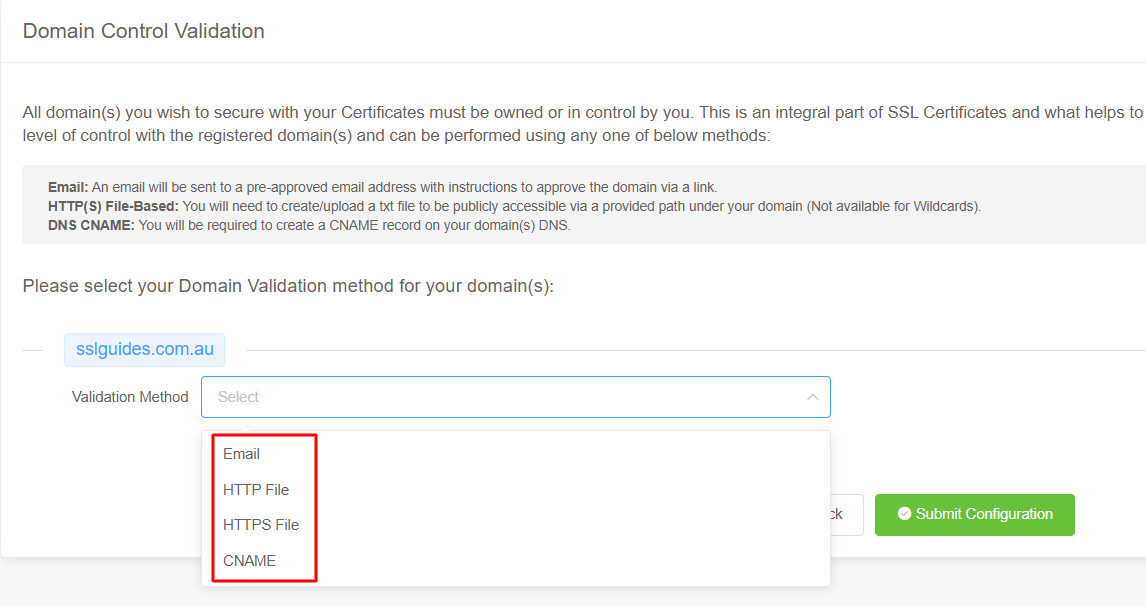Click the Validation Method label
This screenshot has width=1146, height=606.
click(130, 397)
